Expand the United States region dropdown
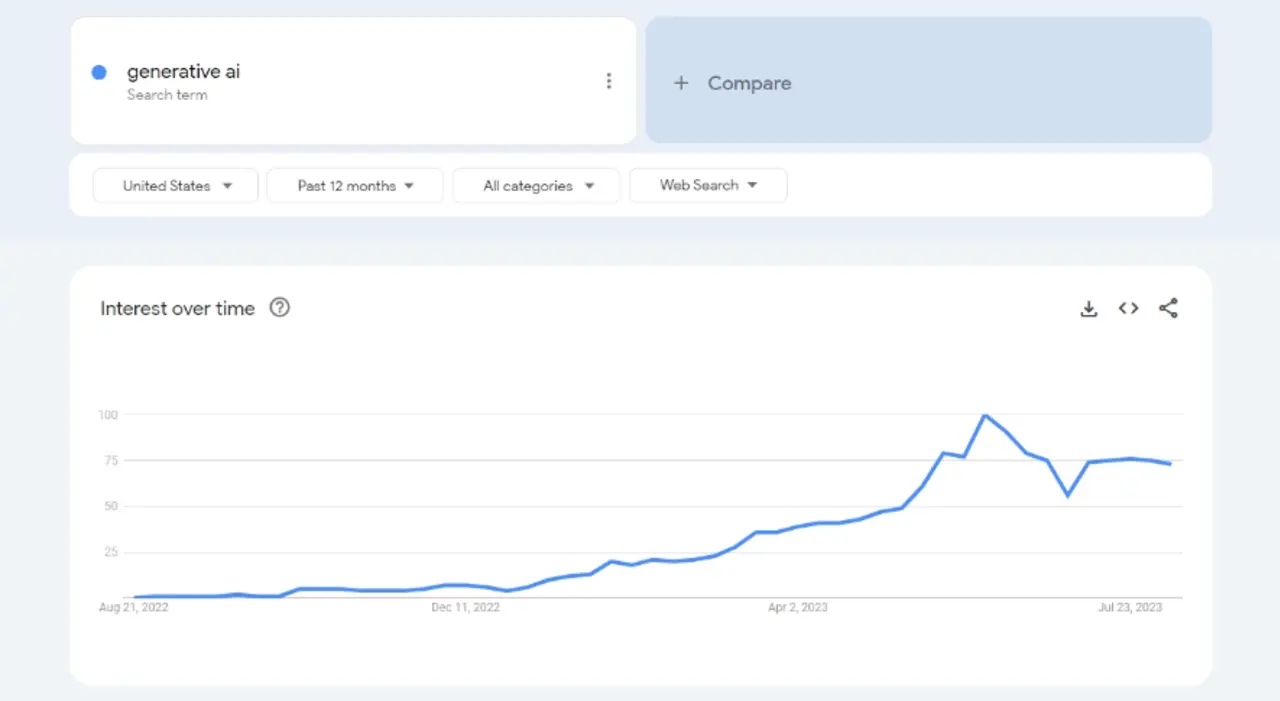 coord(176,186)
